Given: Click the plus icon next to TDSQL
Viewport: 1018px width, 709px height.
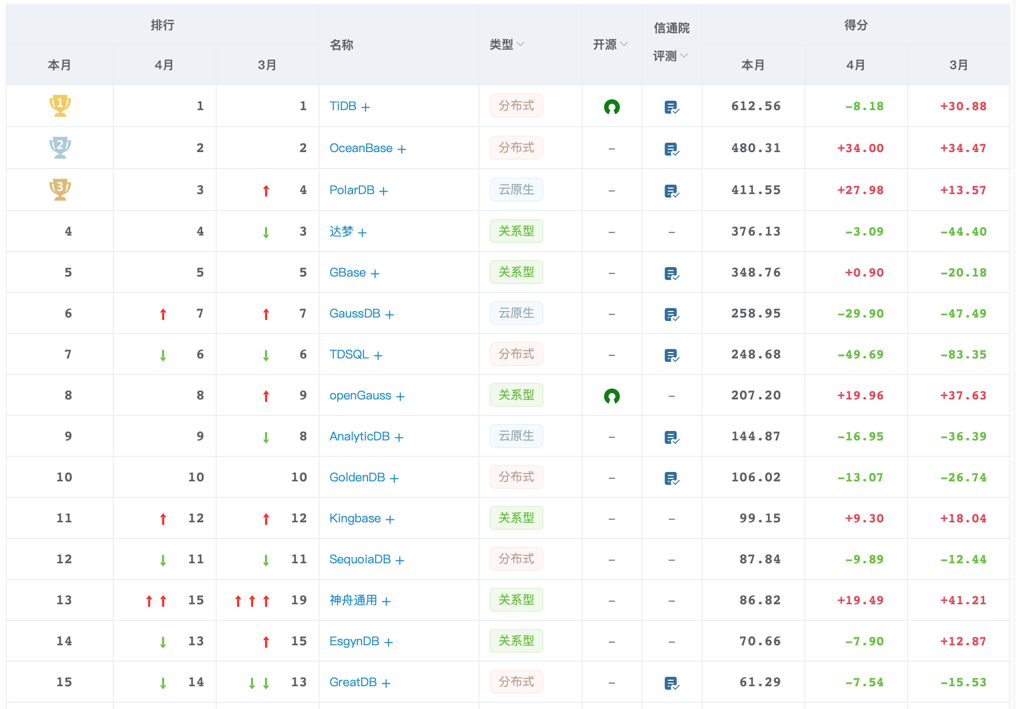Looking at the screenshot, I should [x=378, y=355].
